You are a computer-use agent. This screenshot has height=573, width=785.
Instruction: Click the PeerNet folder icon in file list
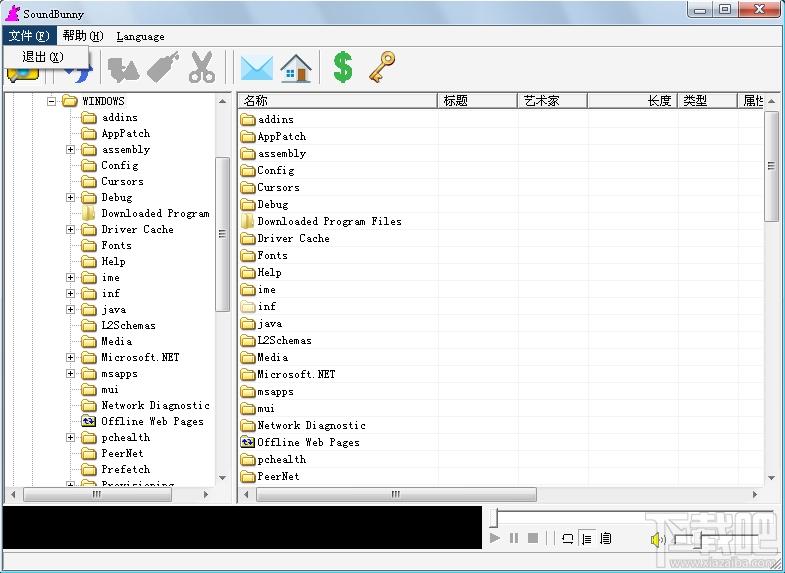pyautogui.click(x=248, y=476)
